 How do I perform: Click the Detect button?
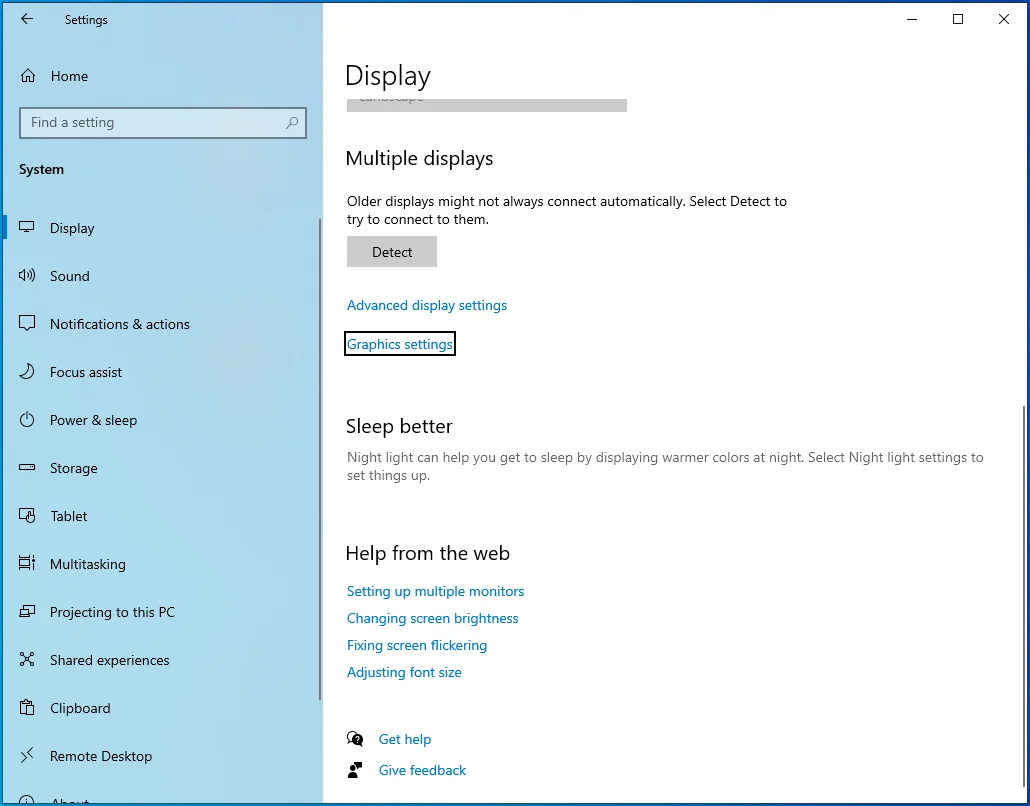tap(392, 252)
